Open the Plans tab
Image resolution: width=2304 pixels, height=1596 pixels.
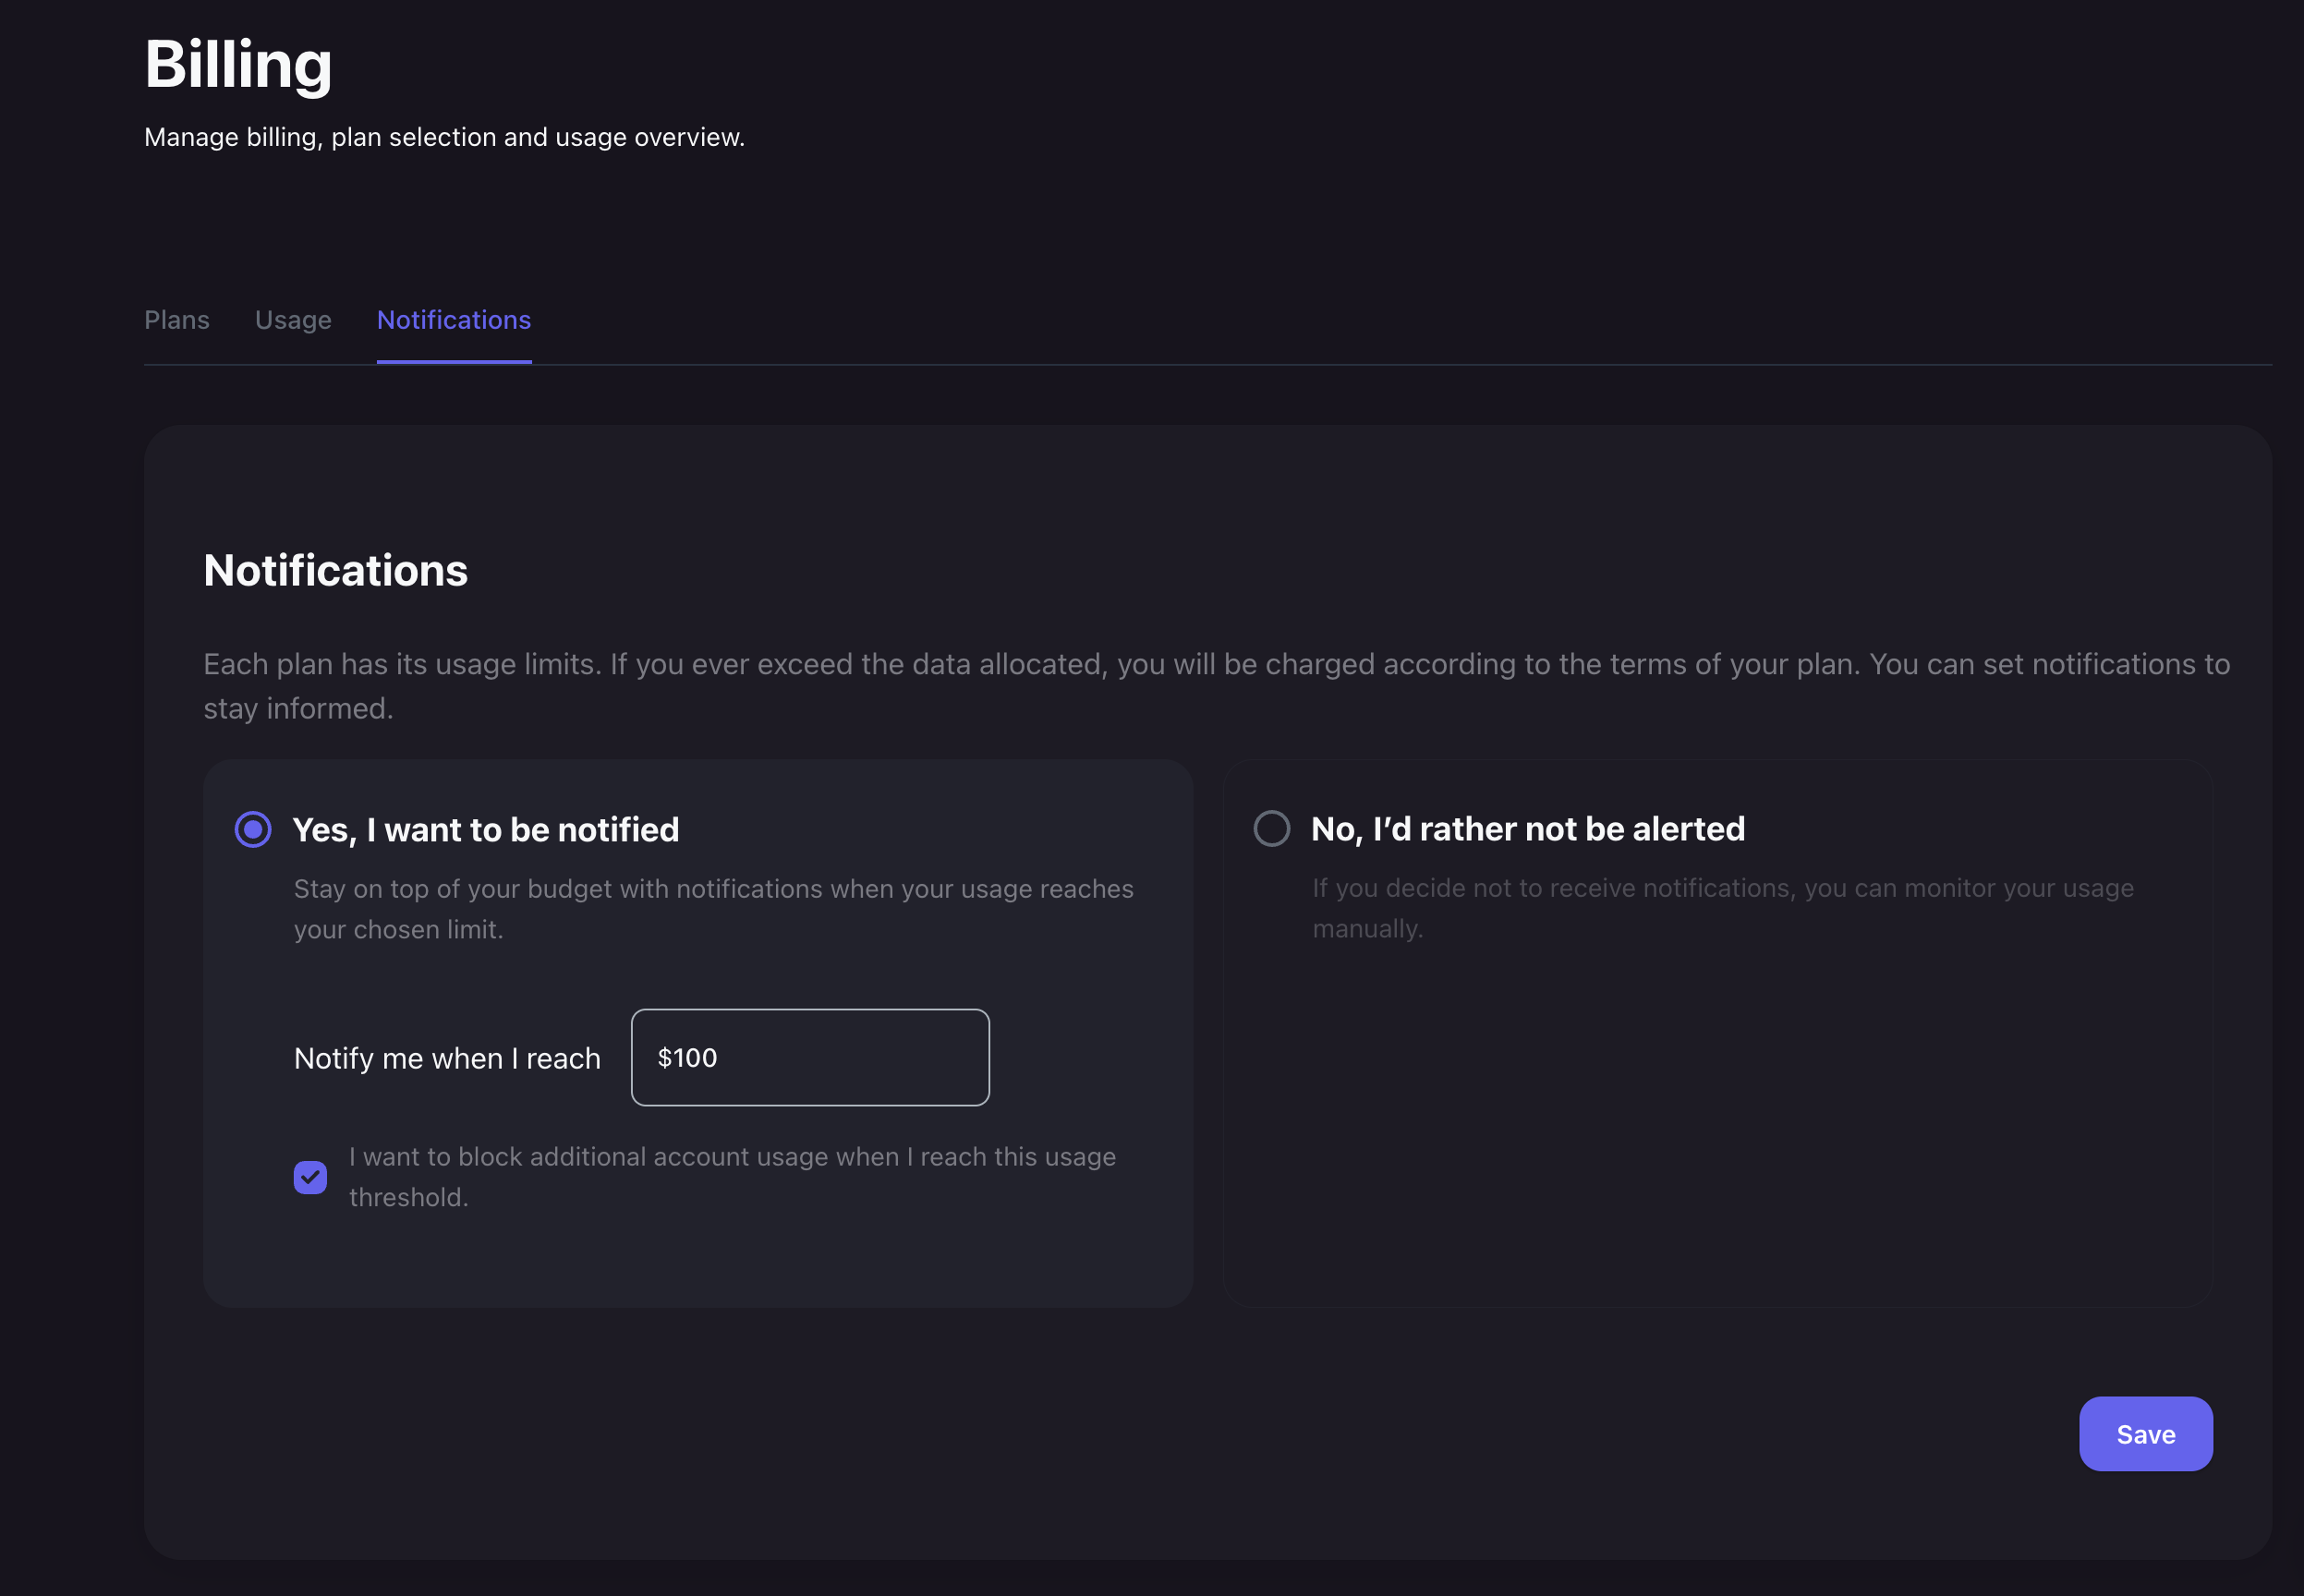(x=177, y=320)
